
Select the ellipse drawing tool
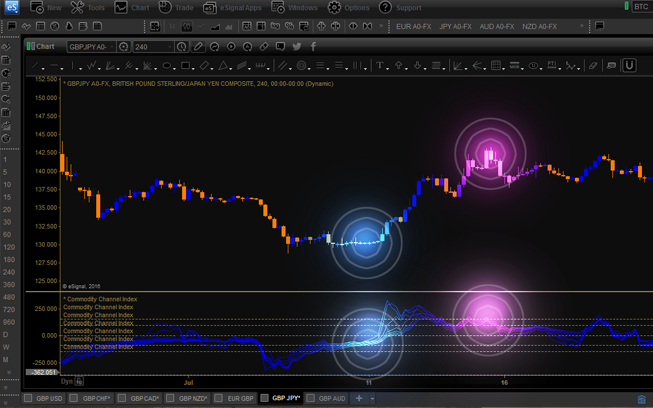point(167,65)
